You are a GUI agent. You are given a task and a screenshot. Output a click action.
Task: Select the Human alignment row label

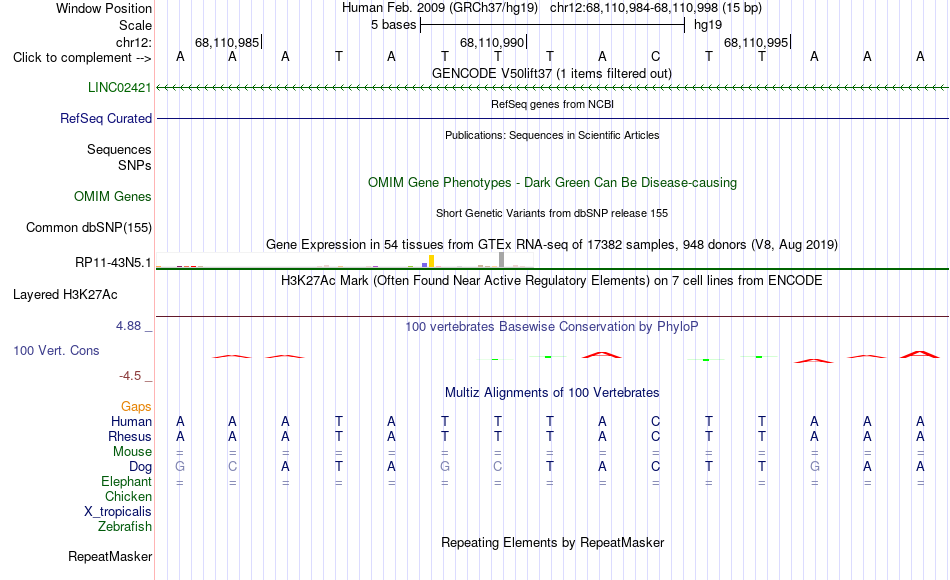point(131,421)
